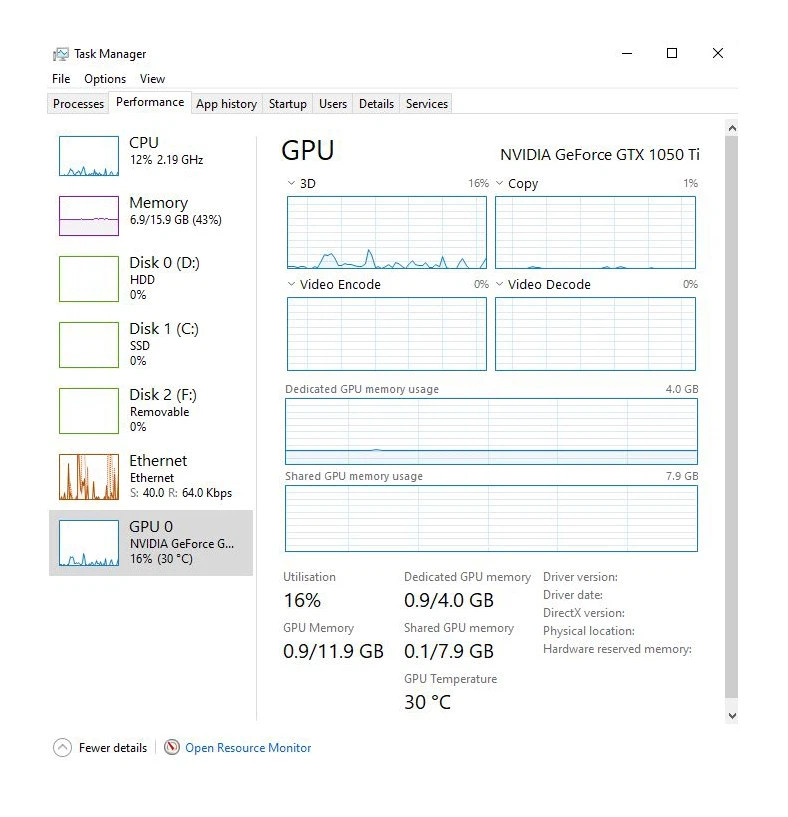Select the Disk 0 (D:) graph thumbnail
The width and height of the screenshot is (788, 817).
[x=89, y=279]
